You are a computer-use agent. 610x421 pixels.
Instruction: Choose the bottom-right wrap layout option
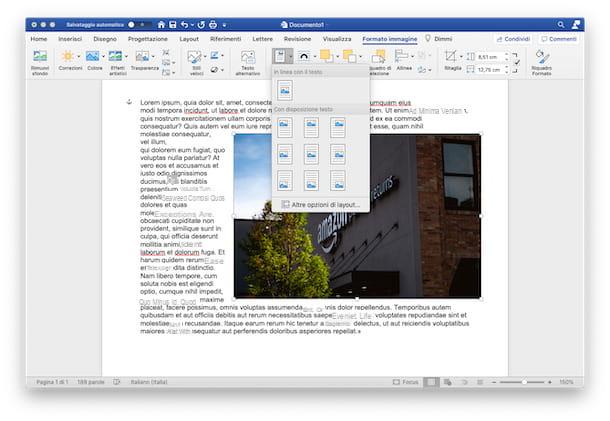tap(338, 181)
